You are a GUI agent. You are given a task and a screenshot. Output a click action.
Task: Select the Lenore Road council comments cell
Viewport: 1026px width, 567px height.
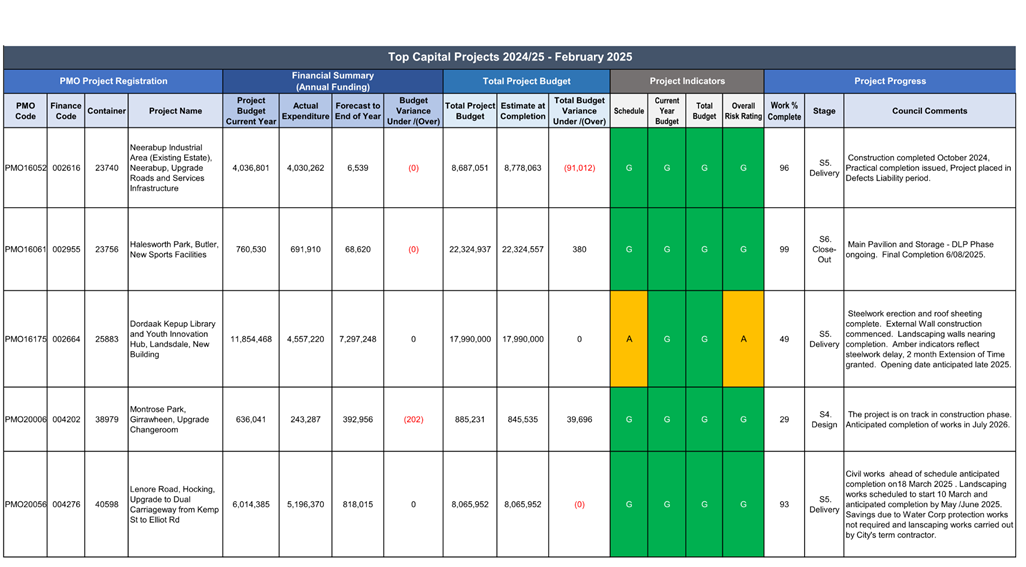pyautogui.click(x=930, y=504)
